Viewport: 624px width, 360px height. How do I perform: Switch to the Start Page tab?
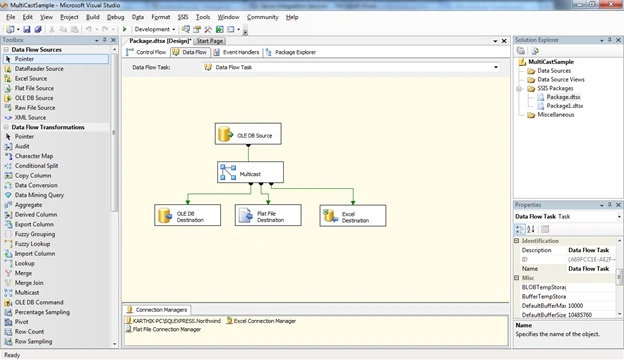210,41
